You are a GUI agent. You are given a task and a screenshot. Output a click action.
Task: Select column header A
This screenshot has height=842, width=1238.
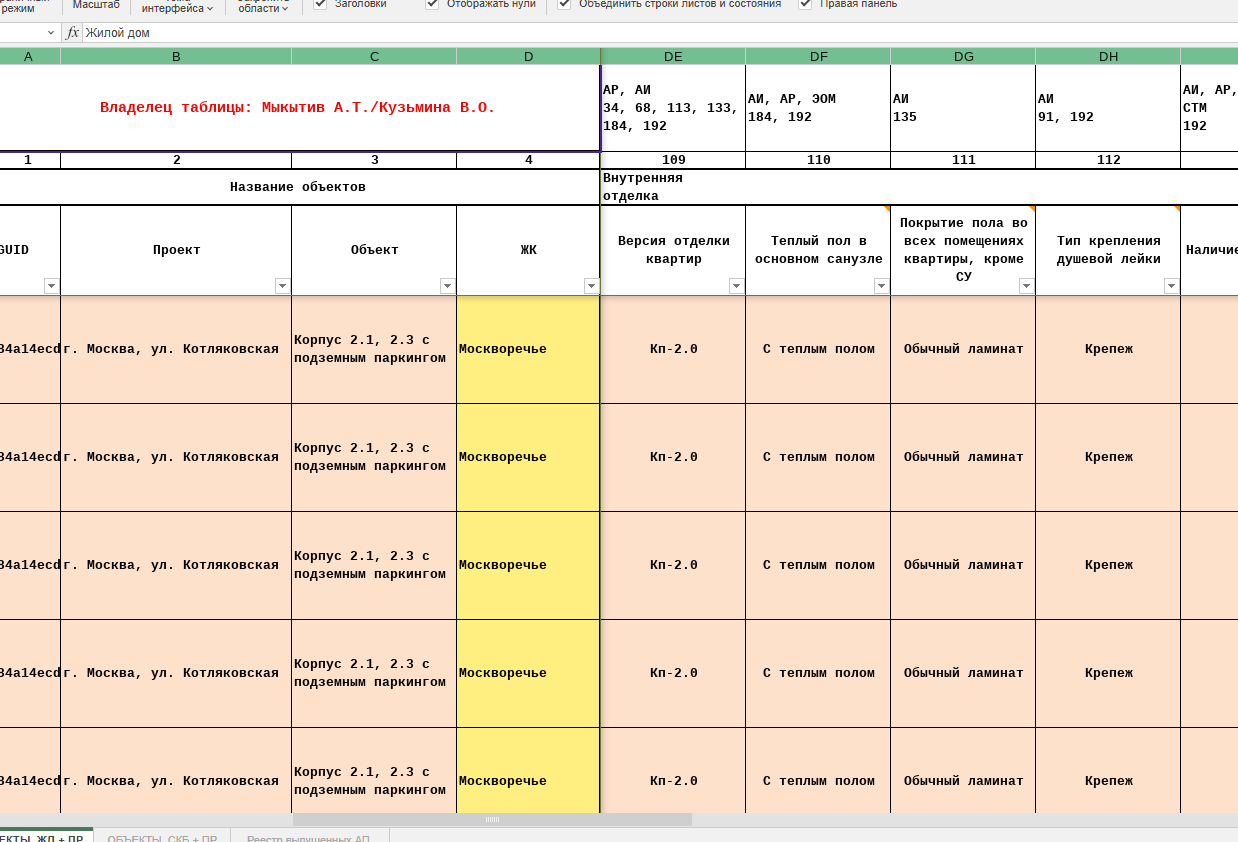pos(28,56)
